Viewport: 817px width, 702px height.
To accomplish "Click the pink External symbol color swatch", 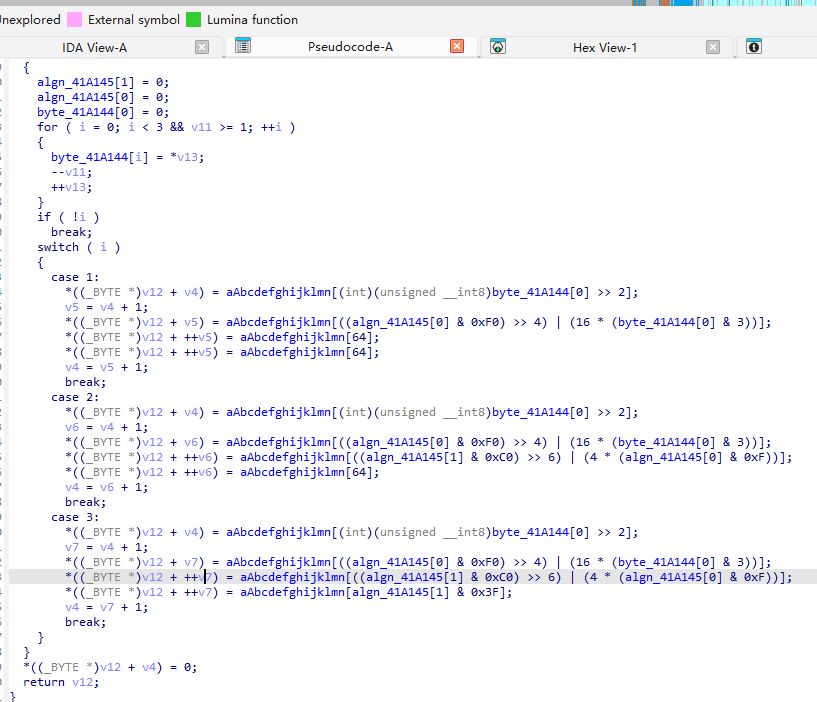I will tap(75, 20).
